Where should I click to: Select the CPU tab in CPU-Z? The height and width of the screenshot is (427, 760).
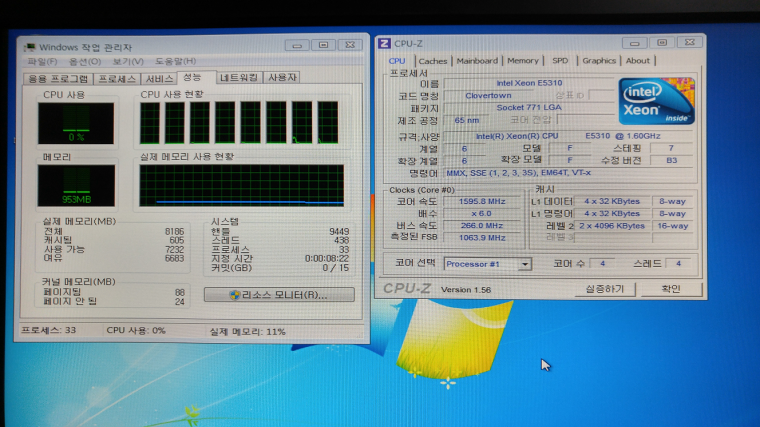tap(396, 61)
